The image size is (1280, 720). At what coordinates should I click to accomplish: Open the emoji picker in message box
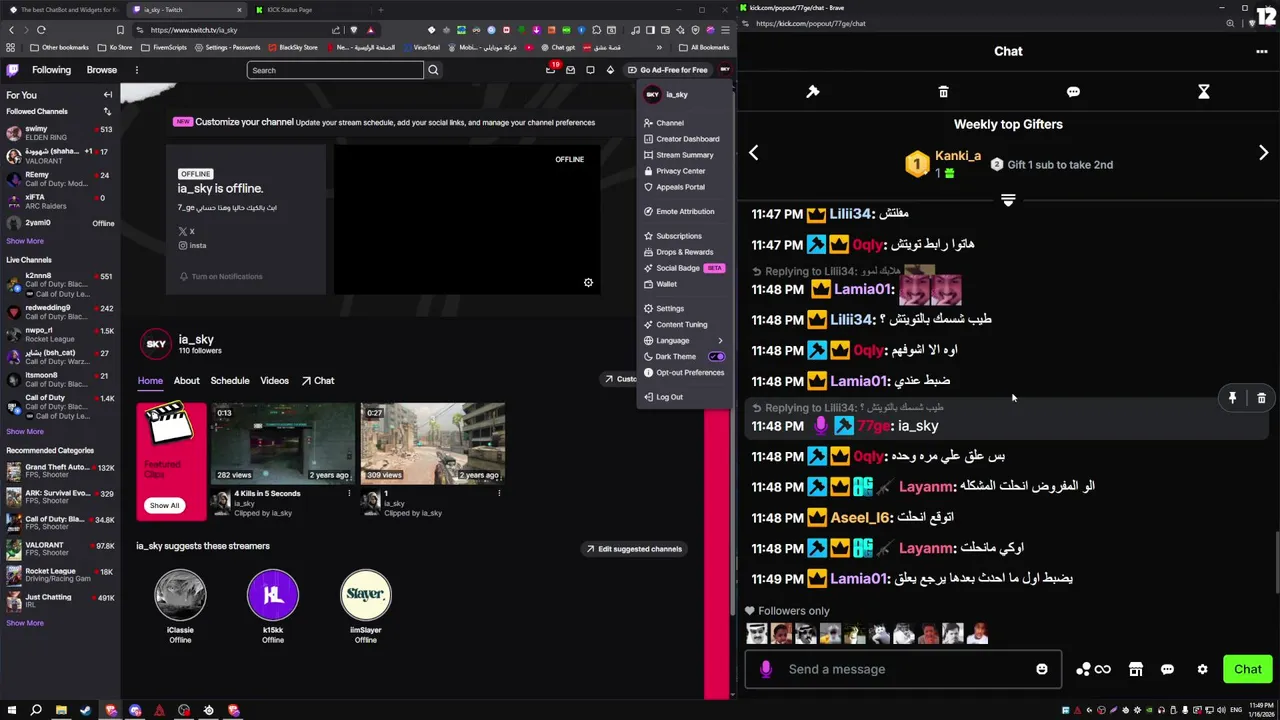click(1042, 669)
